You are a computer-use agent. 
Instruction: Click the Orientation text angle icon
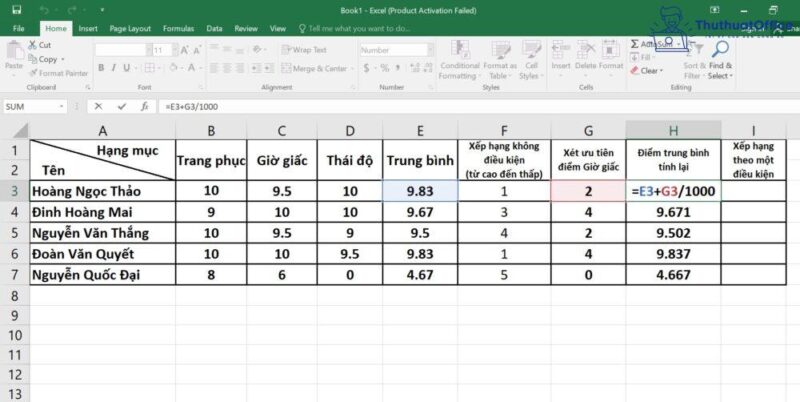pos(258,49)
